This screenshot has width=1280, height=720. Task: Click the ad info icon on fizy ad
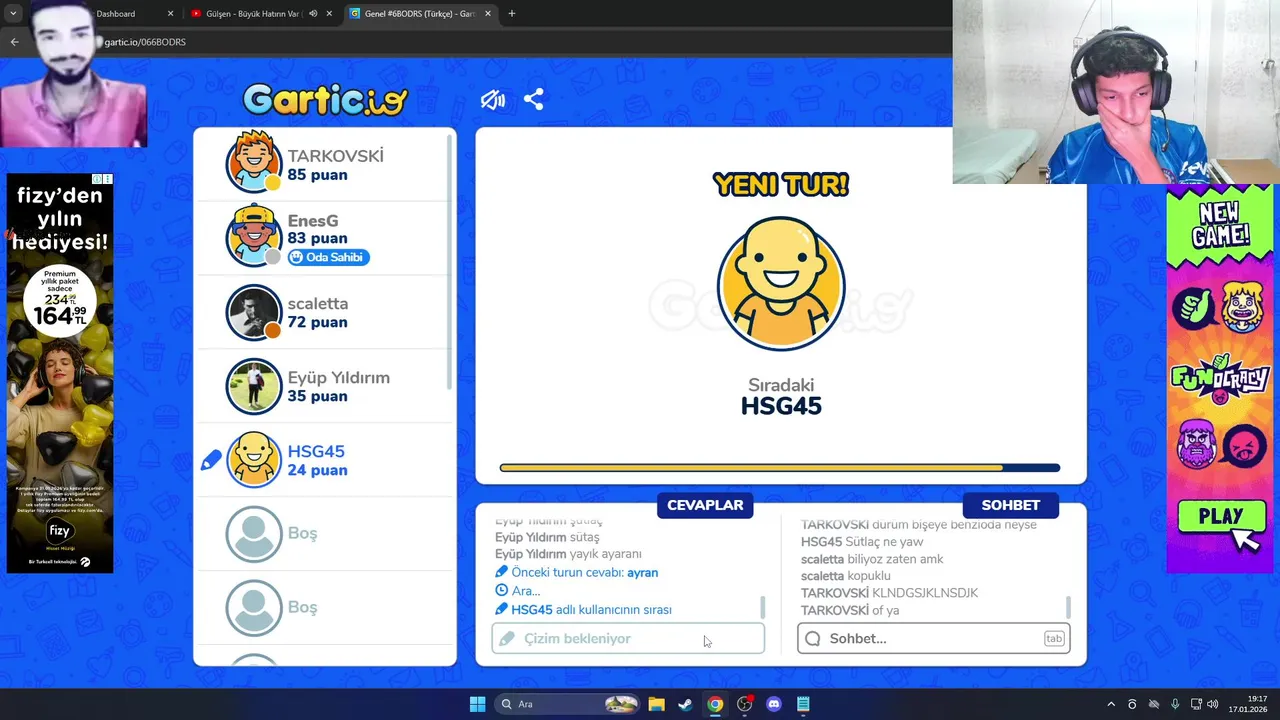[98, 179]
